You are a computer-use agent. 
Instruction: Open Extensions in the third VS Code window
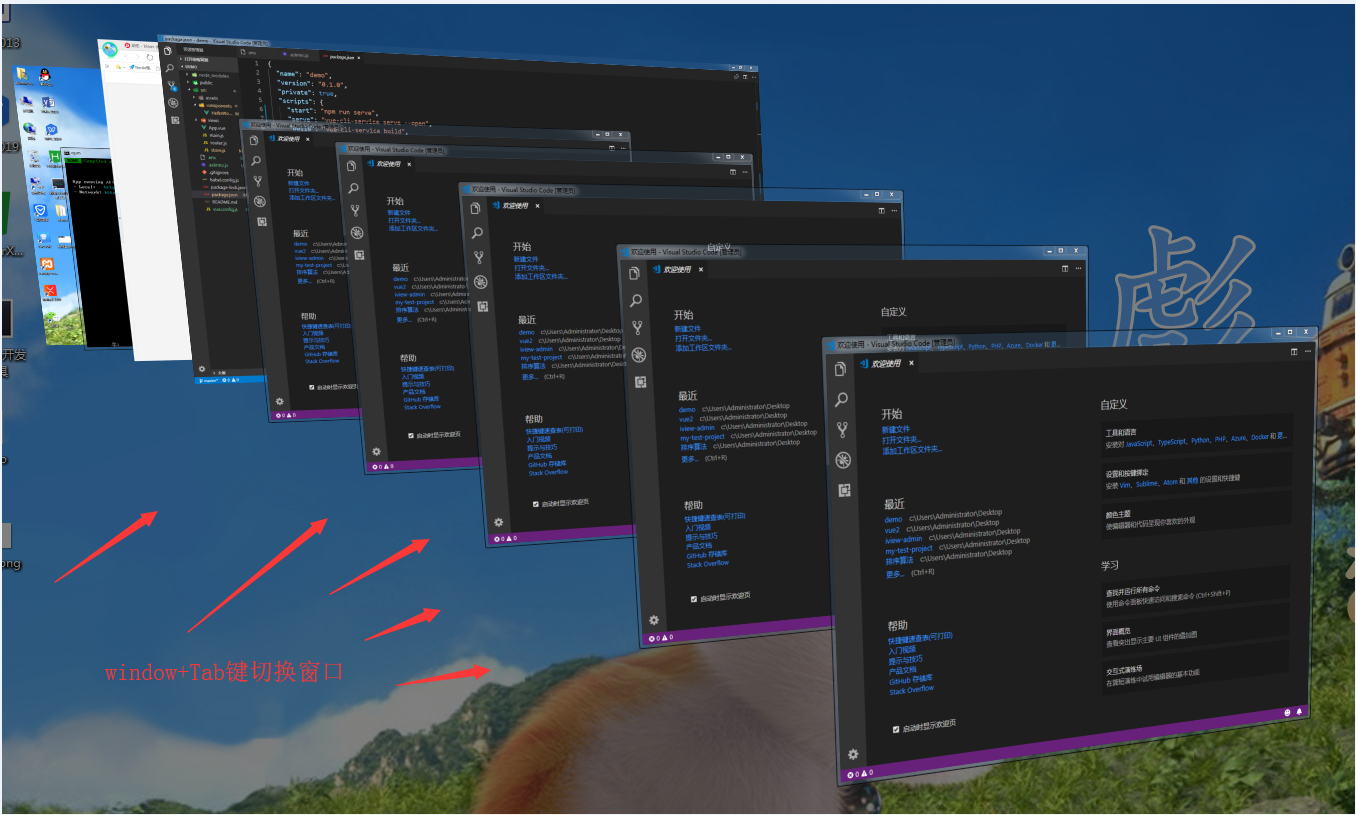483,306
